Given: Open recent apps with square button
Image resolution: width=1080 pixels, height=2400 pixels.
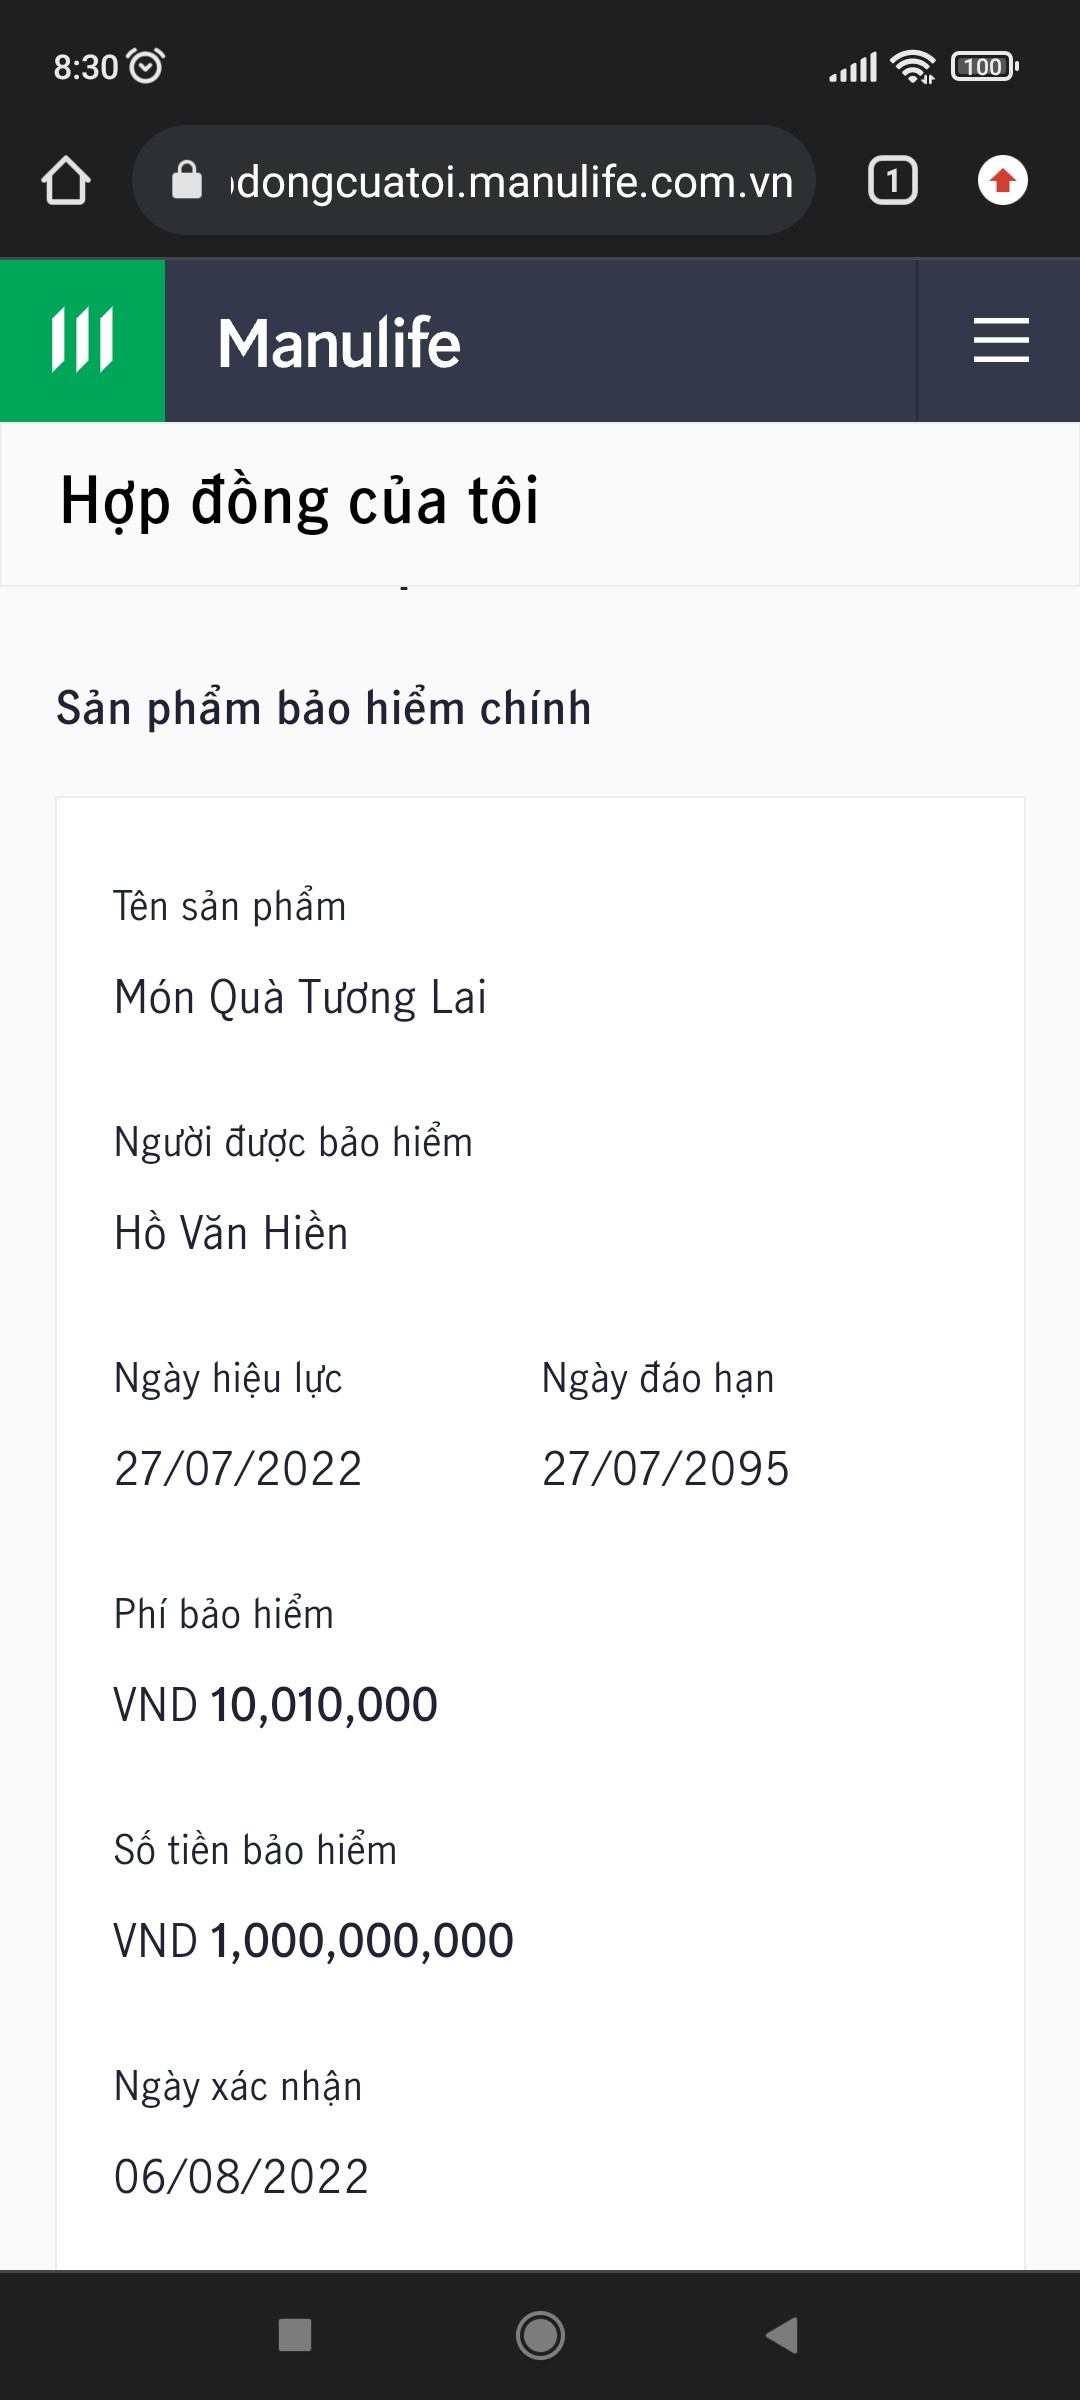Looking at the screenshot, I should pos(295,2335).
